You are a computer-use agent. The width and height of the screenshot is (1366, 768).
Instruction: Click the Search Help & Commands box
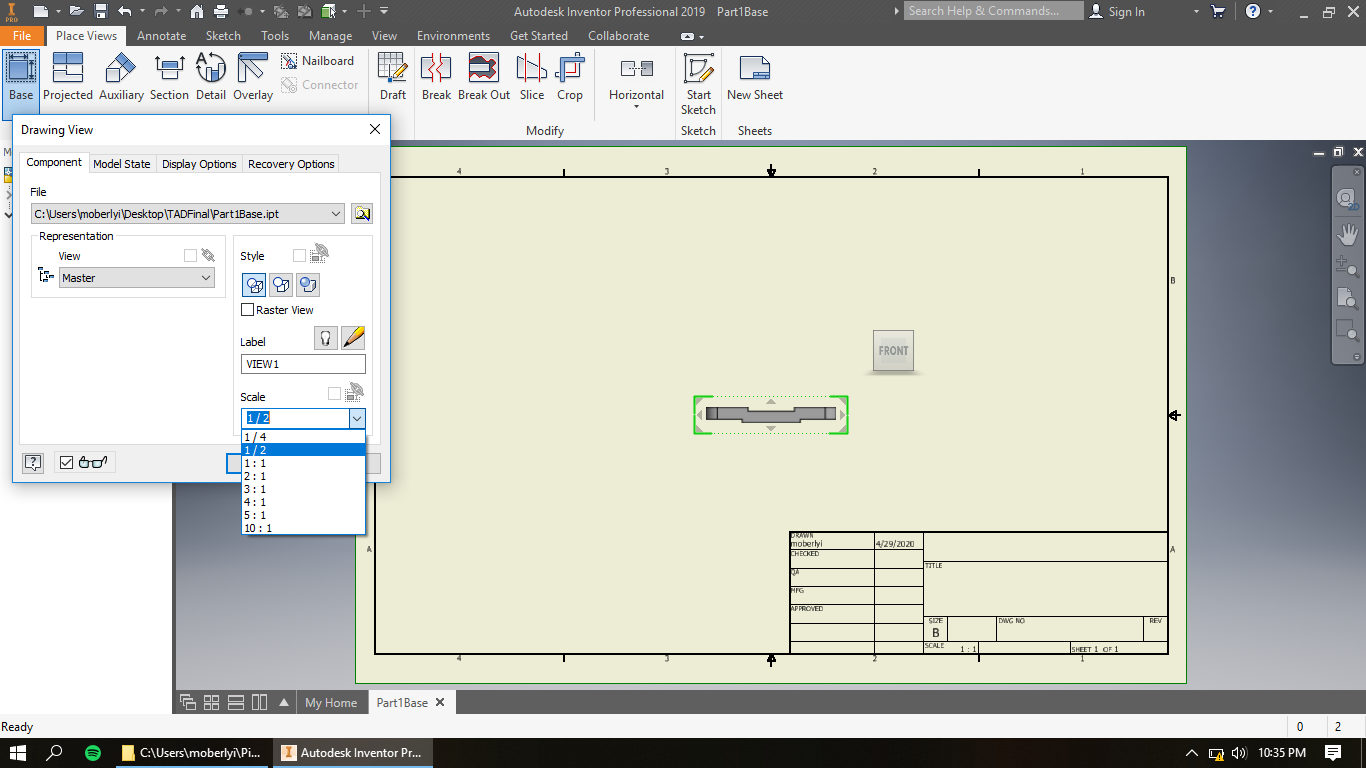[x=994, y=11]
